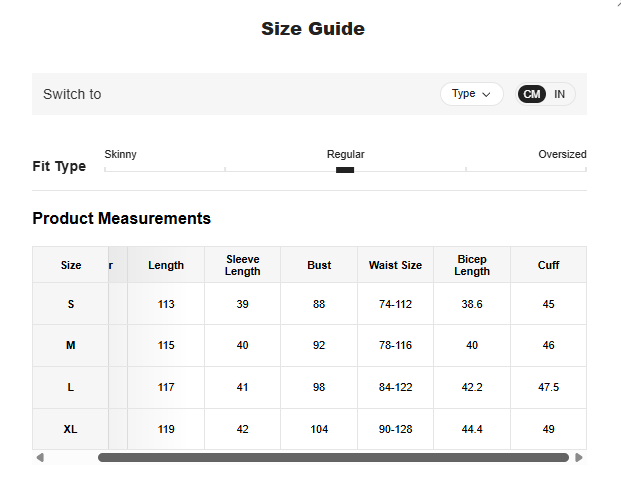This screenshot has width=621, height=477.
Task: Switch units to CM
Action: click(x=532, y=94)
